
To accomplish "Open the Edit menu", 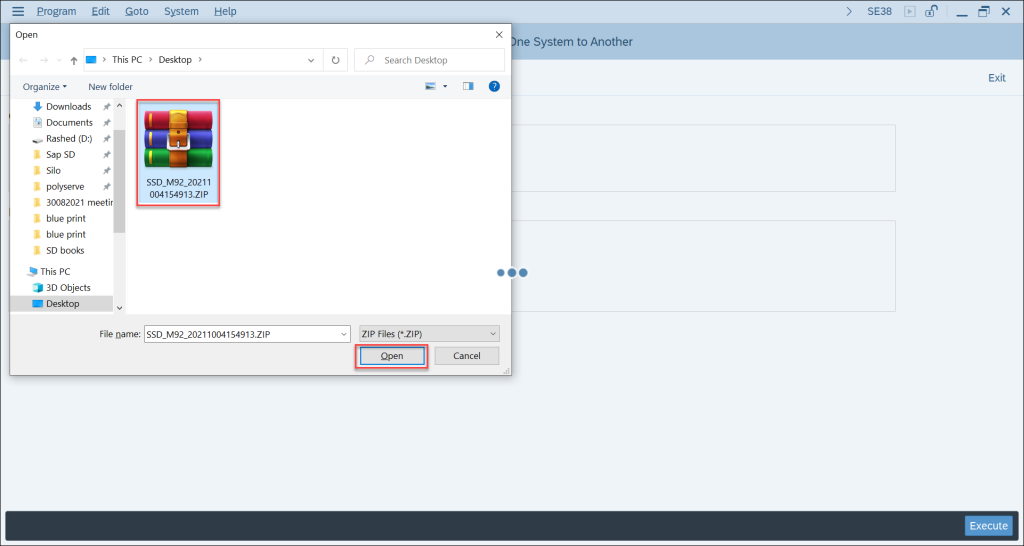I will 101,11.
